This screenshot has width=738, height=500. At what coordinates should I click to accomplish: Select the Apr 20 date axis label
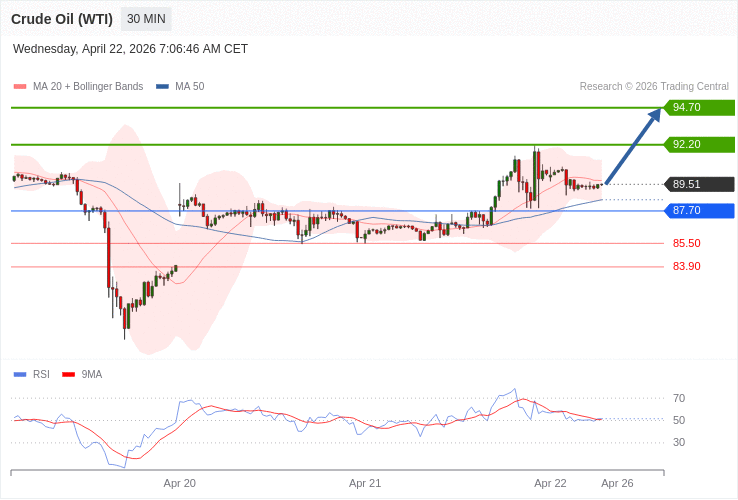point(180,483)
